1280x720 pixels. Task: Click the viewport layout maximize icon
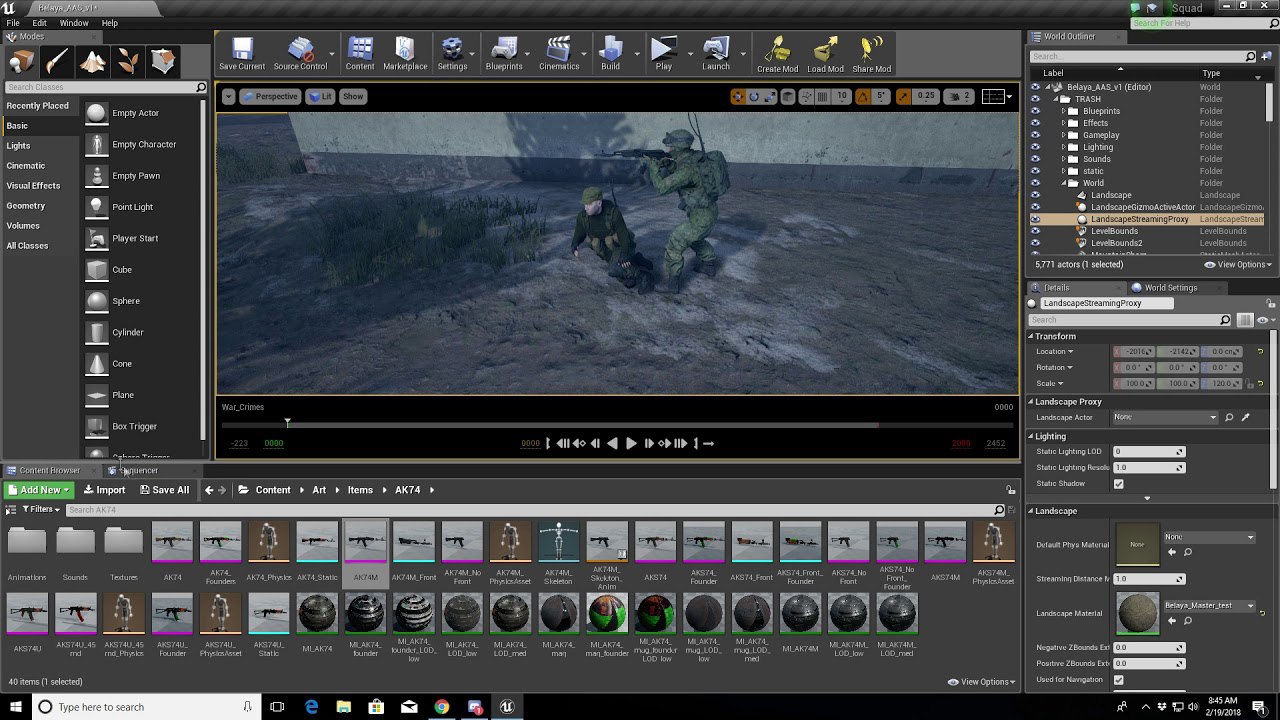tap(993, 97)
